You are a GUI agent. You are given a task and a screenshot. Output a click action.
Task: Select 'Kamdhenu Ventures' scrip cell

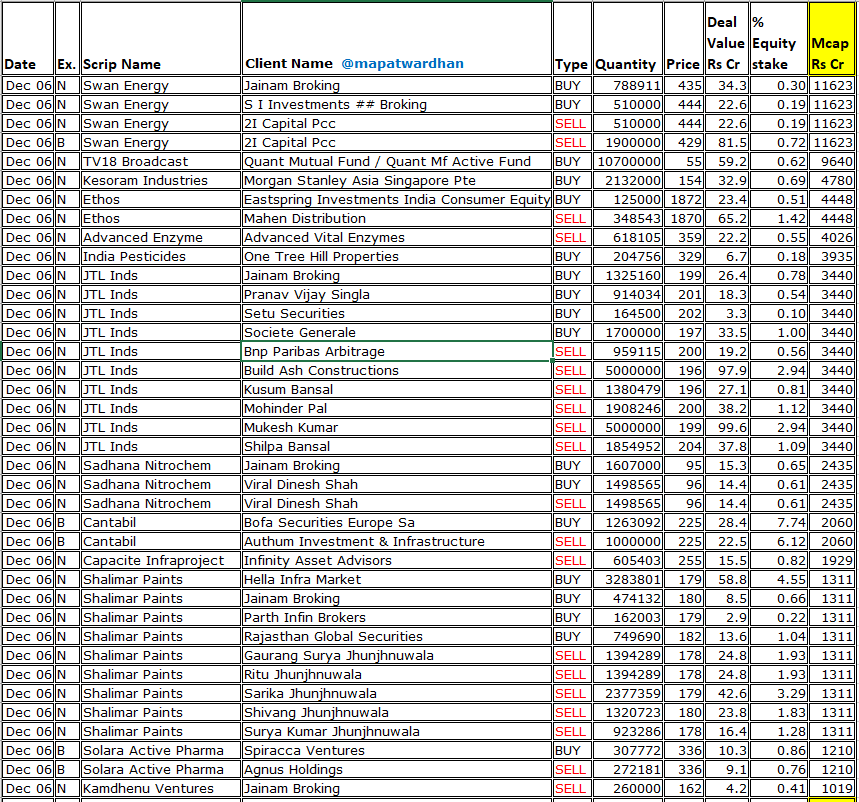tap(161, 788)
